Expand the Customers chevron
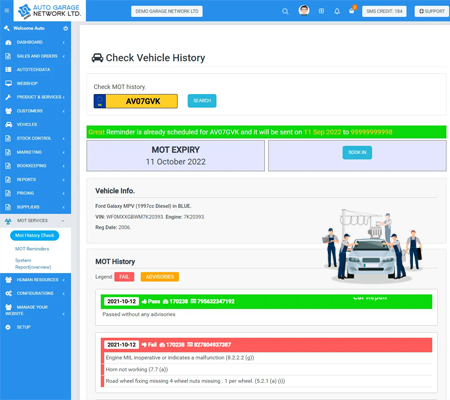This screenshot has width=450, height=400. [63, 111]
